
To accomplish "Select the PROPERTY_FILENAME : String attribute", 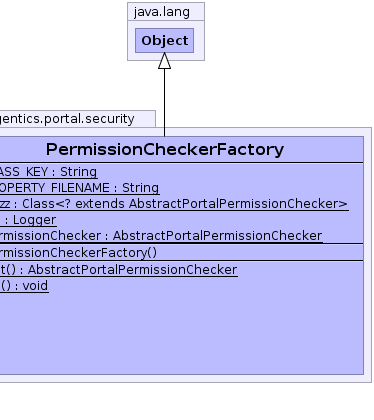I will tap(79, 188).
